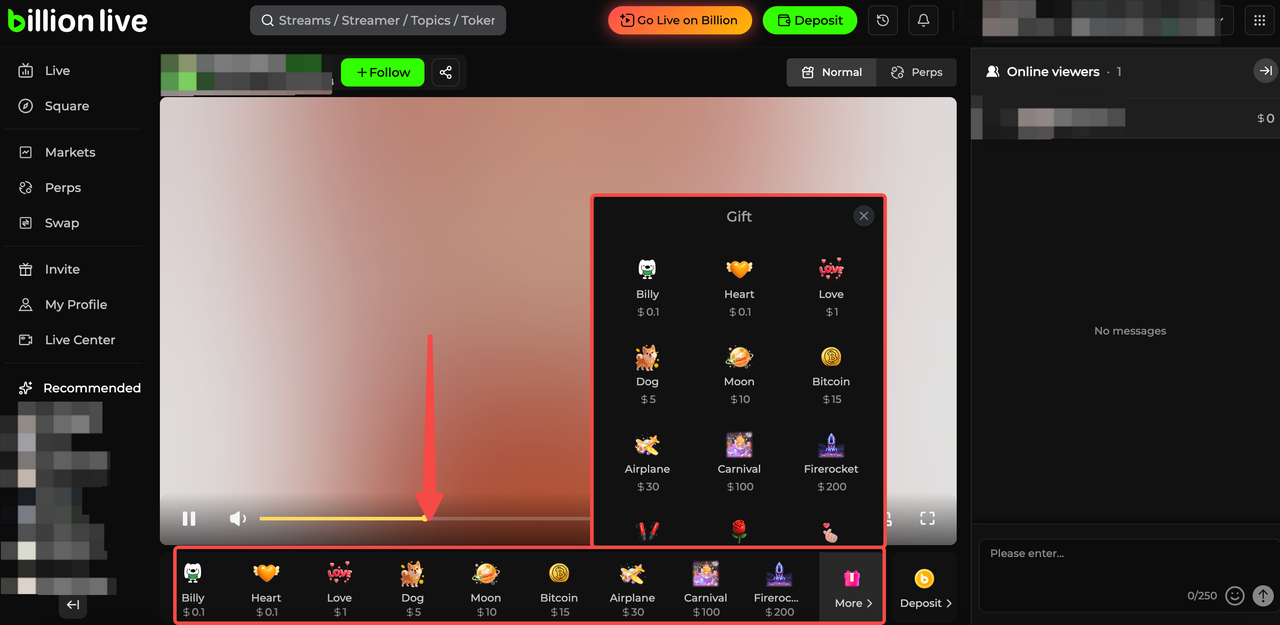Viewport: 1280px width, 625px height.
Task: Click the green Follow button
Action: click(383, 73)
